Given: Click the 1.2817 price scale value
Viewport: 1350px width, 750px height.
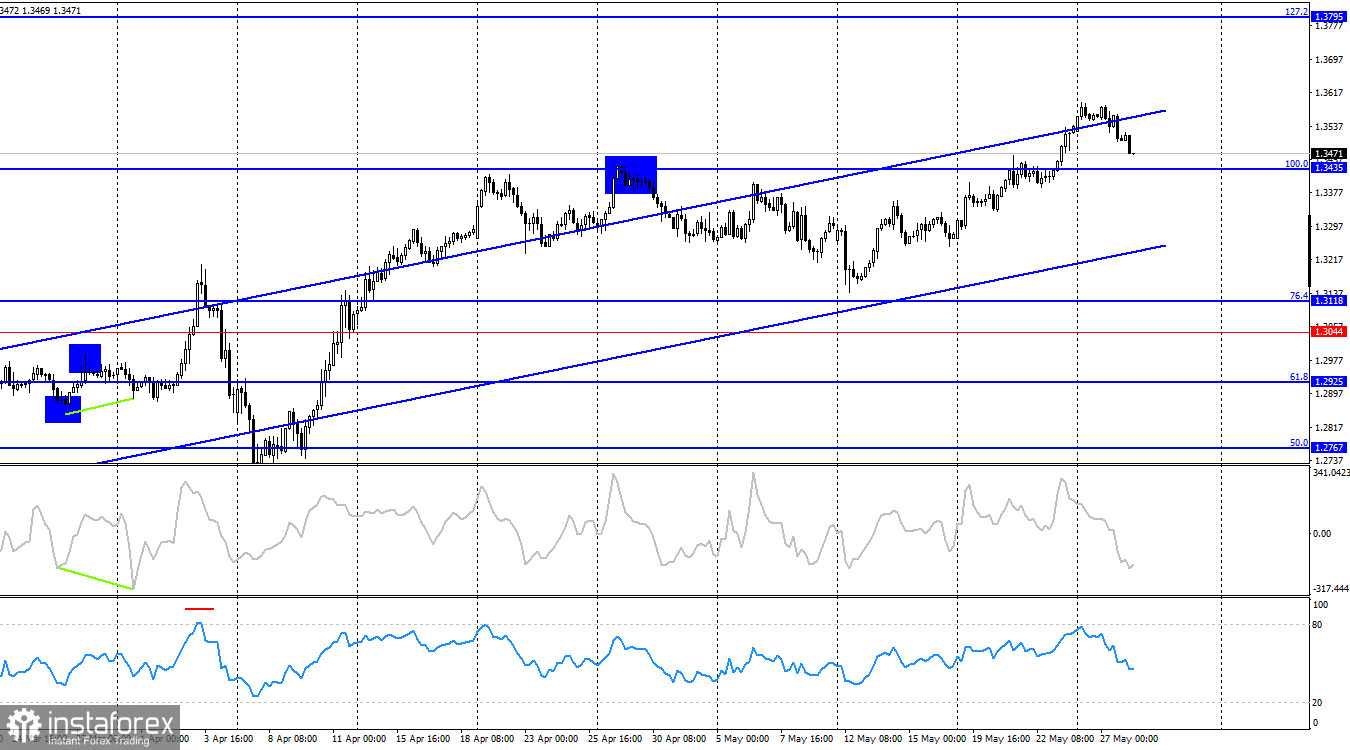Looking at the screenshot, I should click(1329, 427).
